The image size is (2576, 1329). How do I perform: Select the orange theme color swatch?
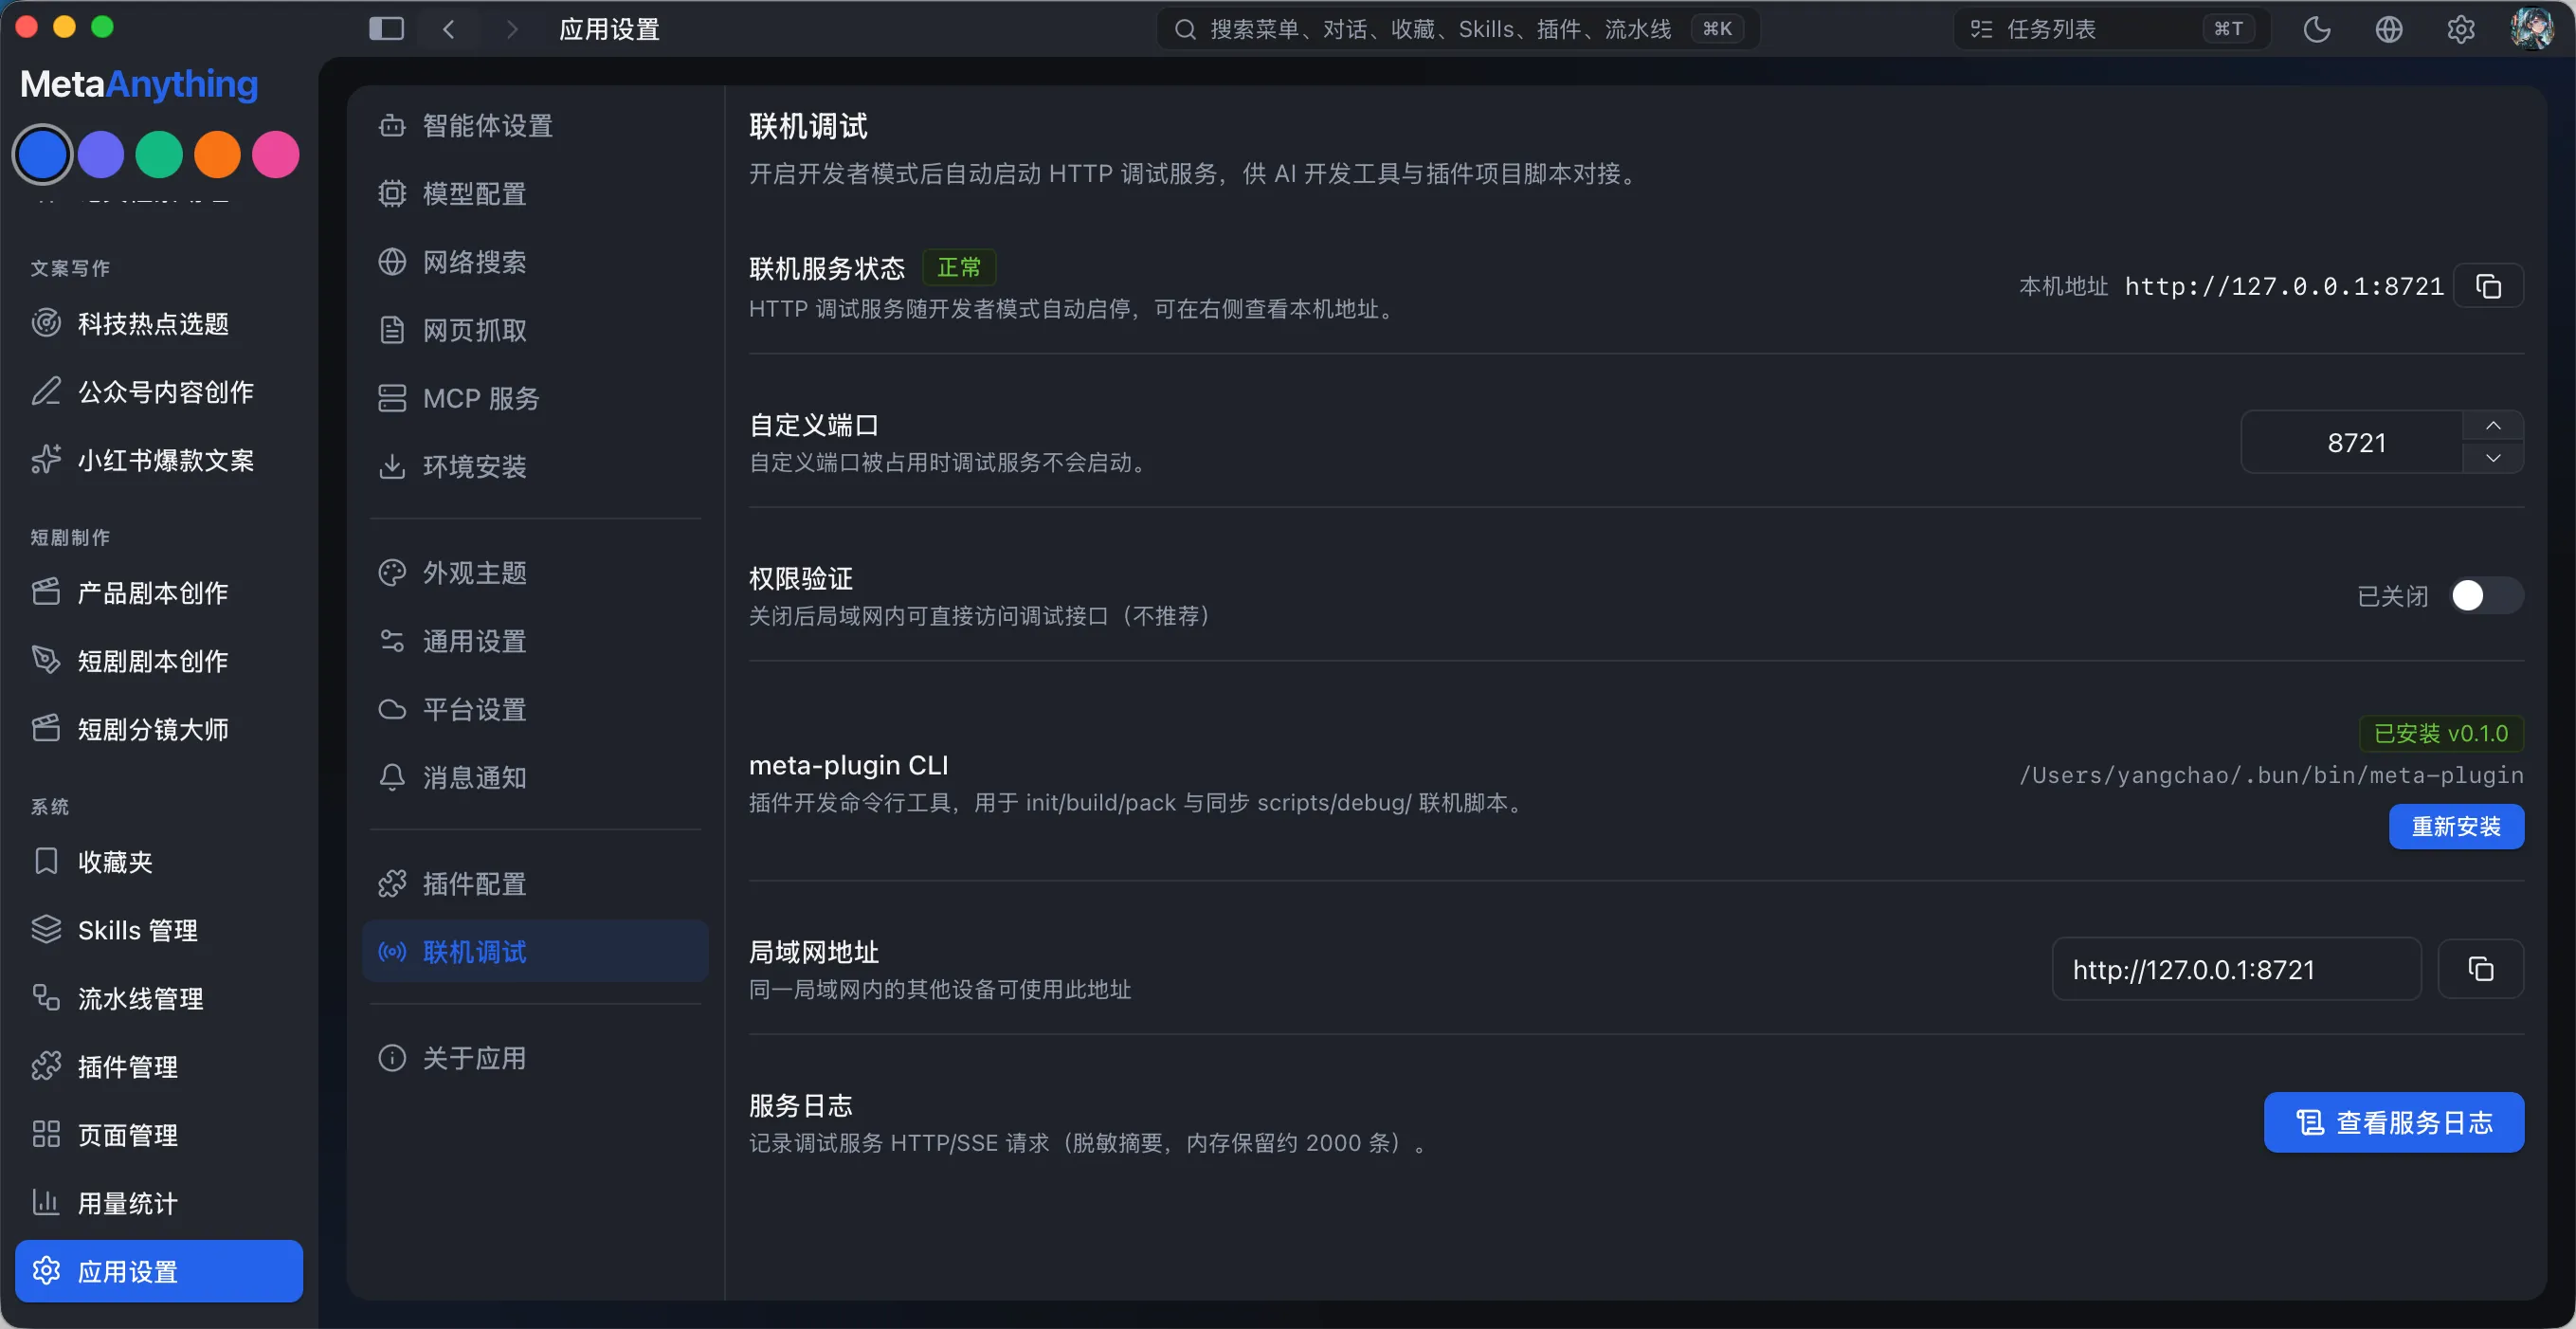(x=217, y=155)
